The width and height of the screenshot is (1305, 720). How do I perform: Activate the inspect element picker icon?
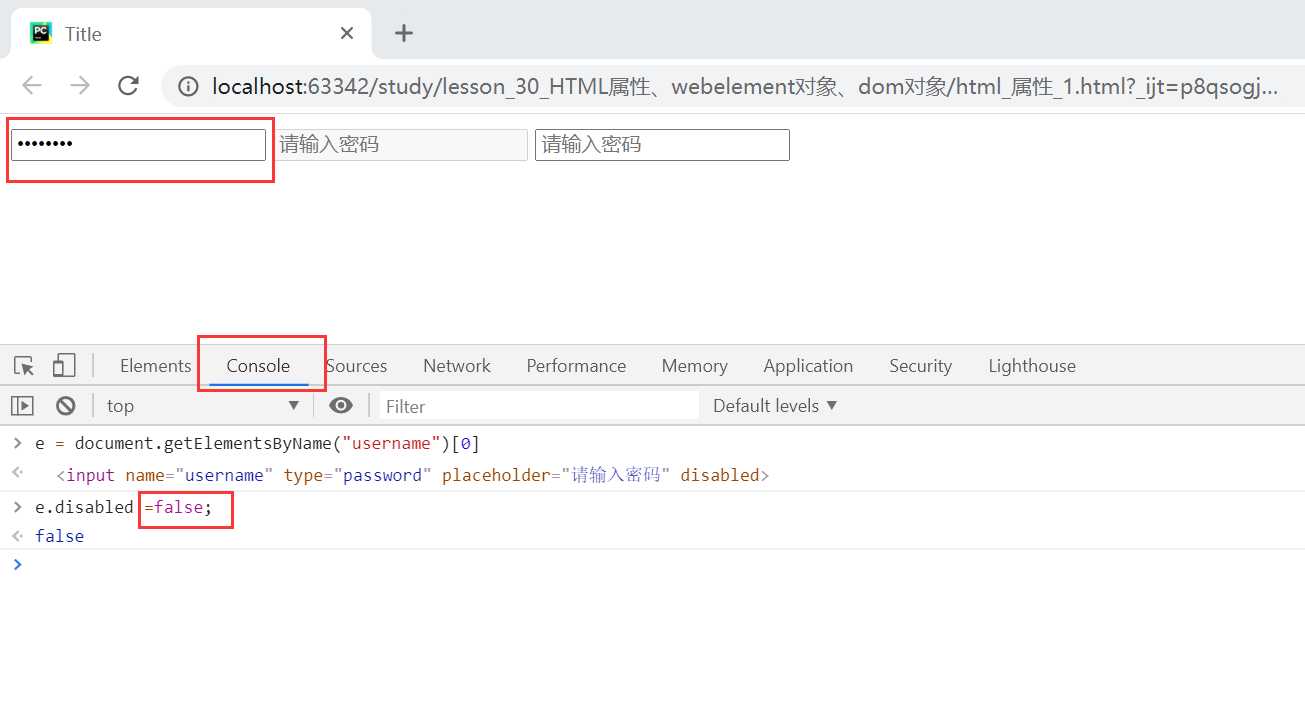(25, 366)
